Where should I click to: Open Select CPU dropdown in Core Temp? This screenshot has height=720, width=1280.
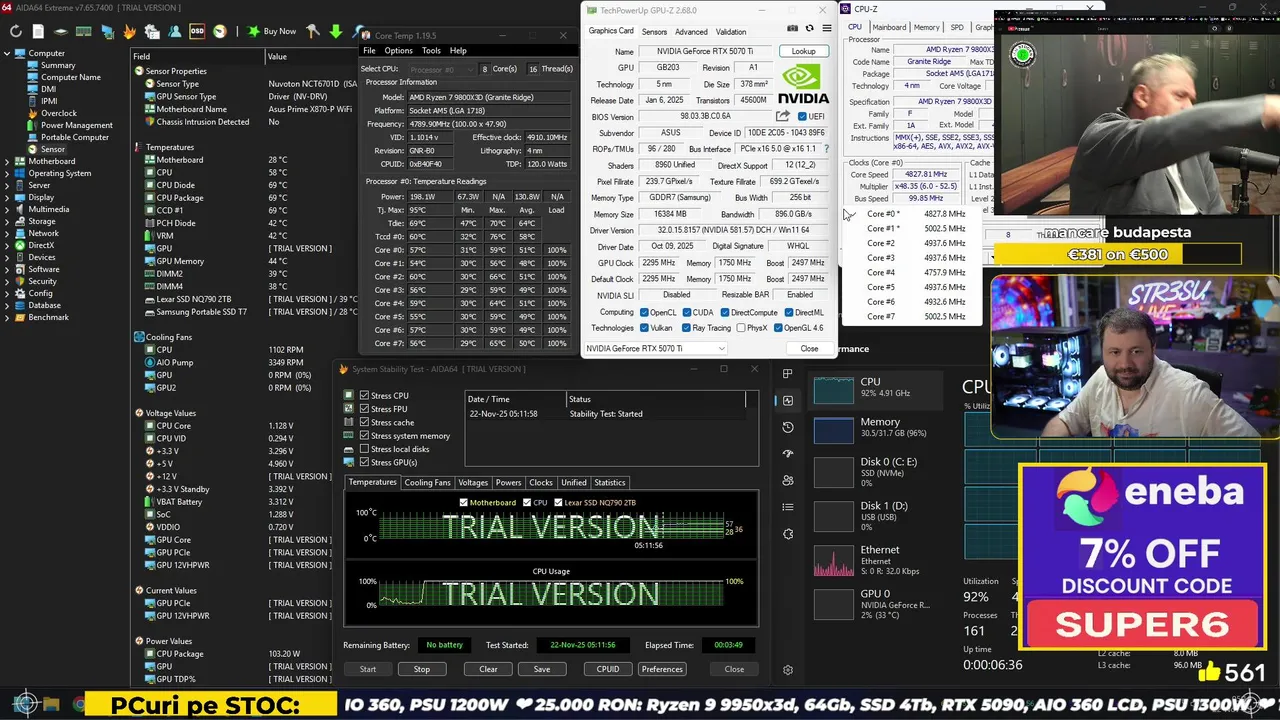click(440, 69)
